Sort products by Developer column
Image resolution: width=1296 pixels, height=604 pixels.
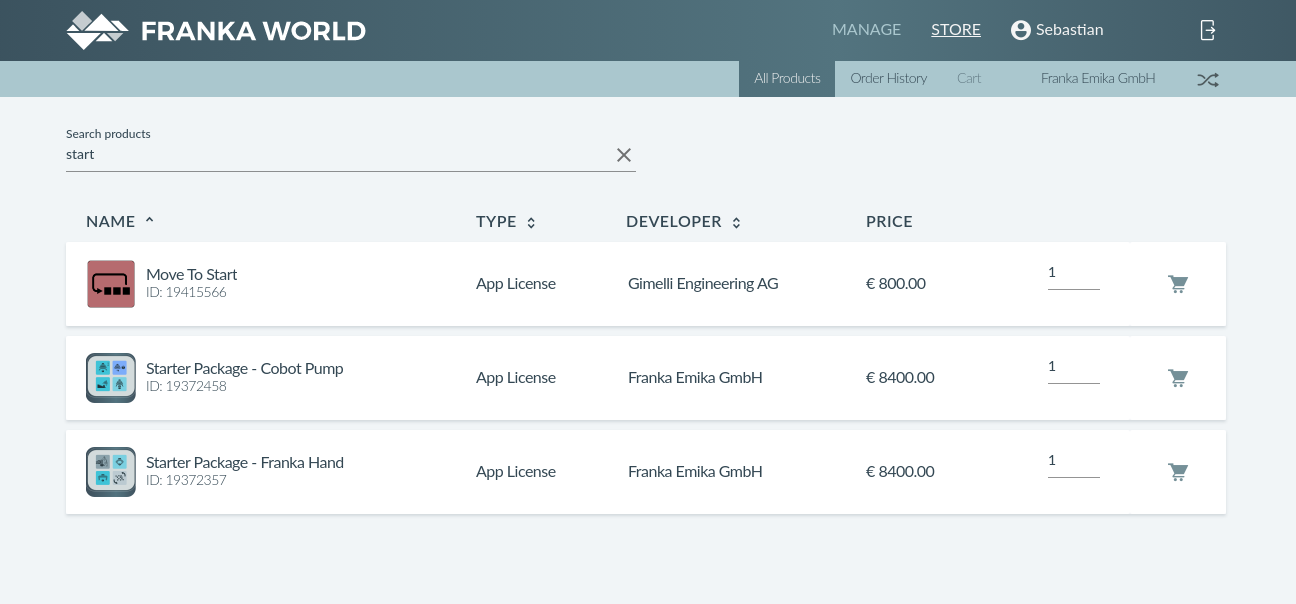coord(684,222)
